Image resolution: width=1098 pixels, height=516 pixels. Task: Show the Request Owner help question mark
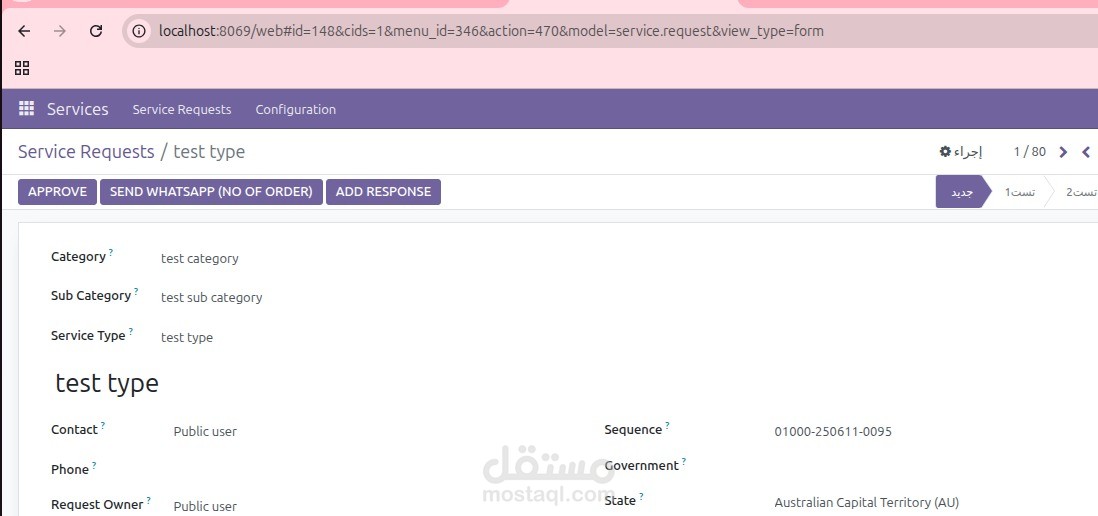pyautogui.click(x=148, y=500)
